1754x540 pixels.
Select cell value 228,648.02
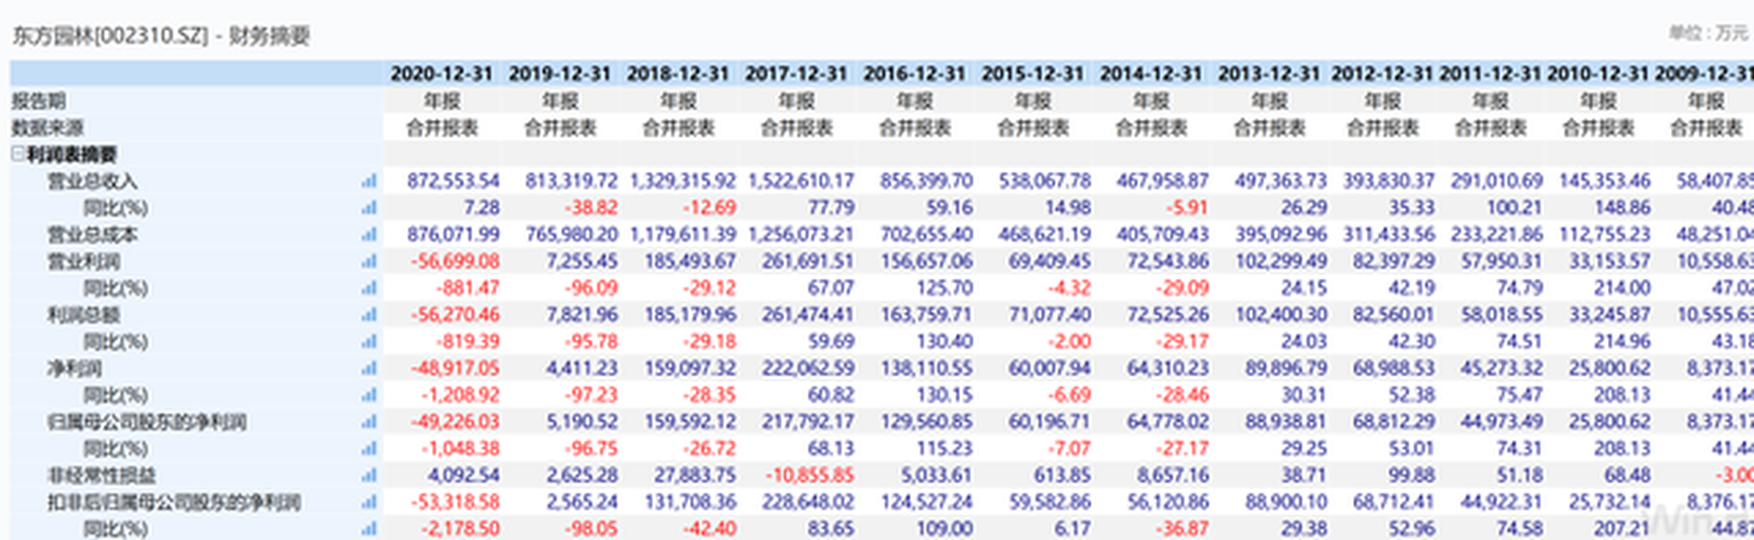808,502
